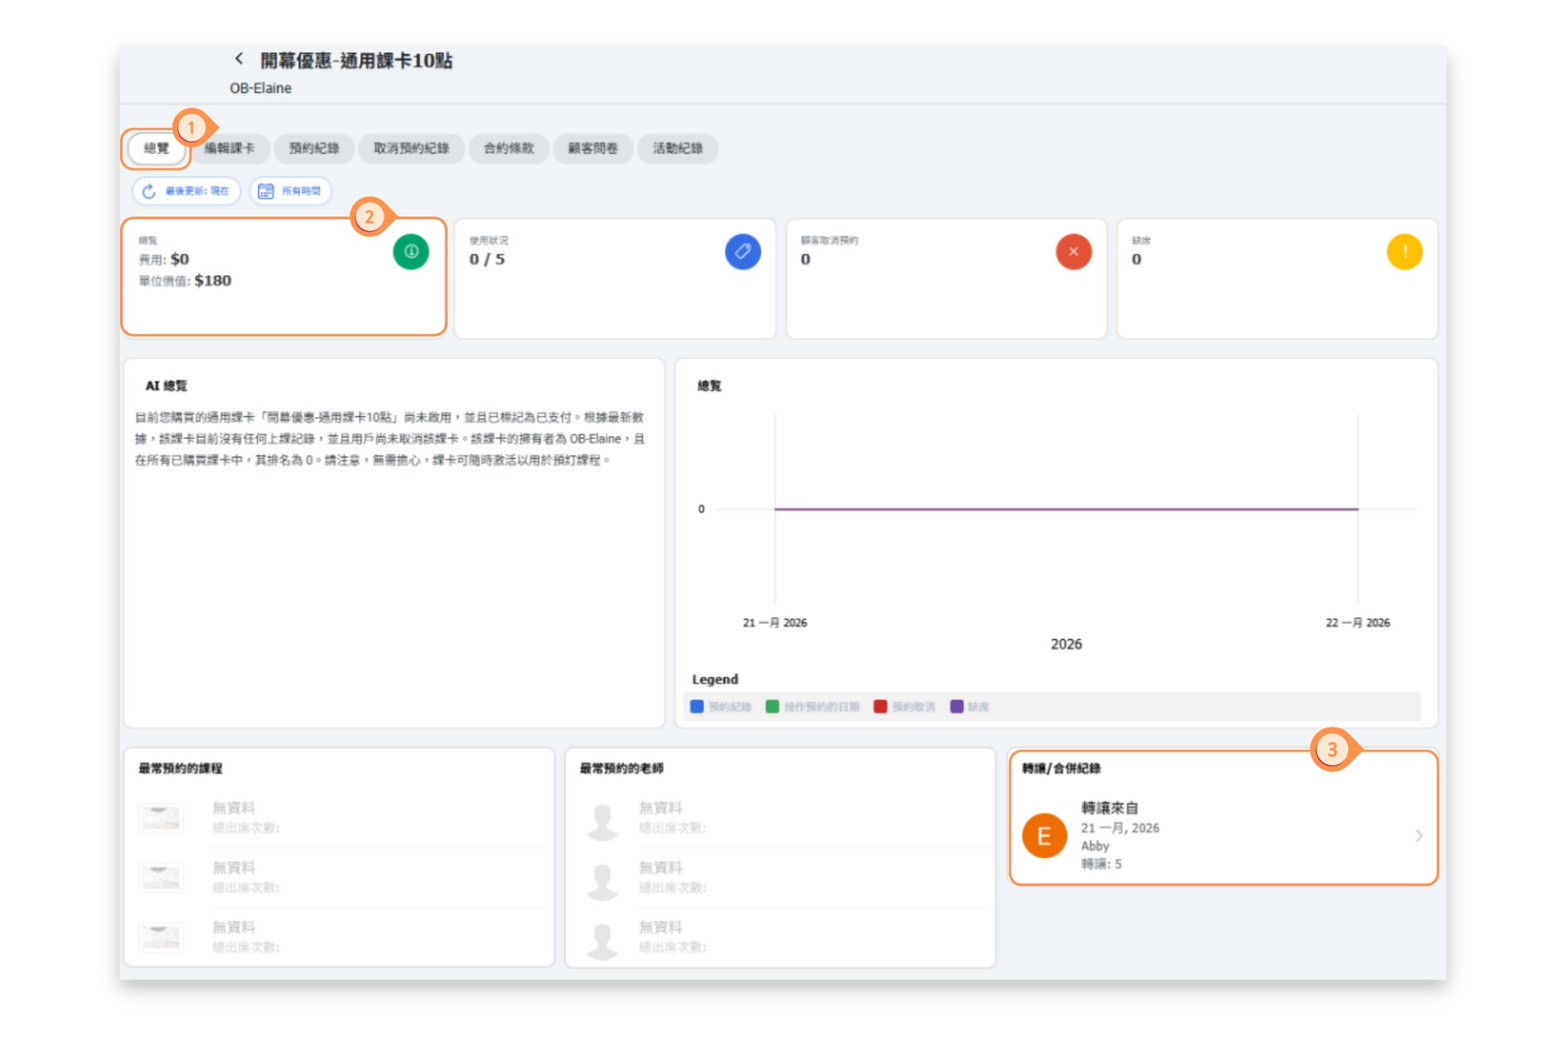Click the blue usage status tag icon
The height and width of the screenshot is (1044, 1566).
point(742,252)
